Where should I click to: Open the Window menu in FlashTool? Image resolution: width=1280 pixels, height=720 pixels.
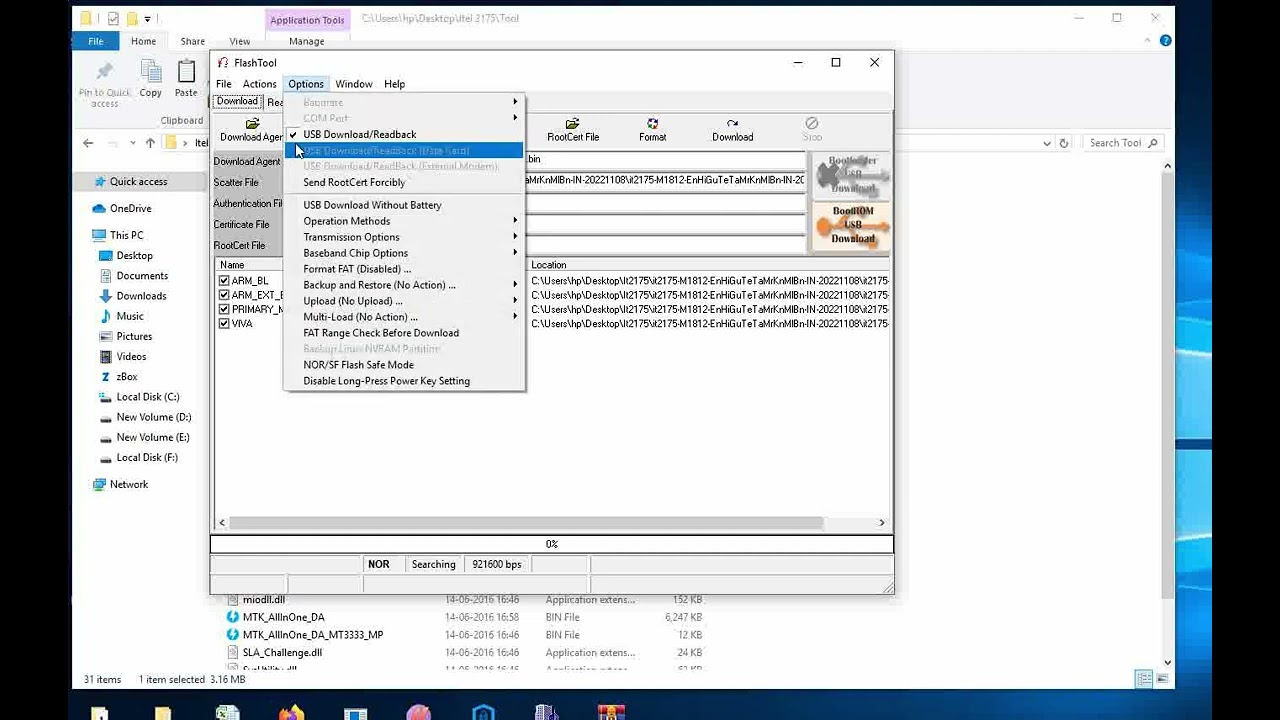[x=353, y=84]
